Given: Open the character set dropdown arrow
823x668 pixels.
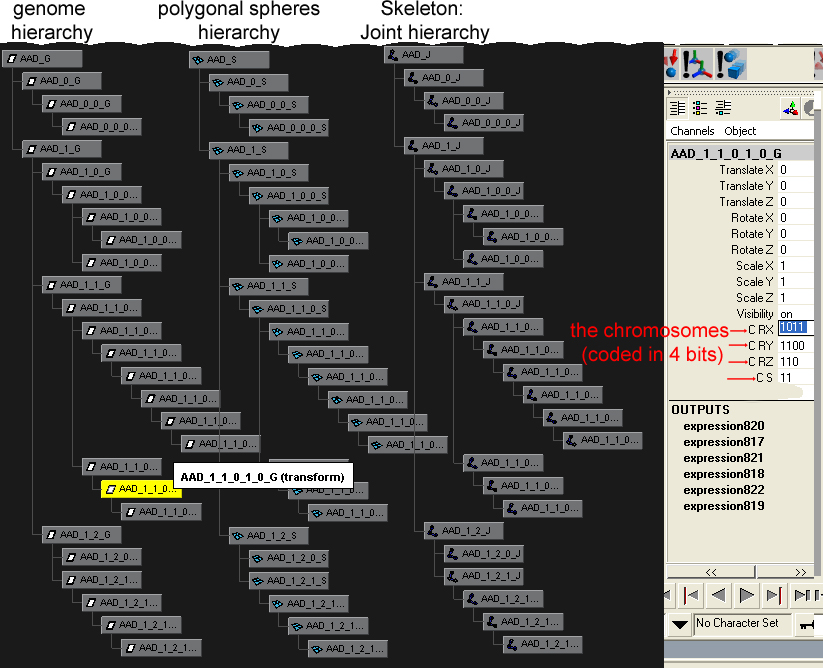Looking at the screenshot, I should [x=679, y=624].
